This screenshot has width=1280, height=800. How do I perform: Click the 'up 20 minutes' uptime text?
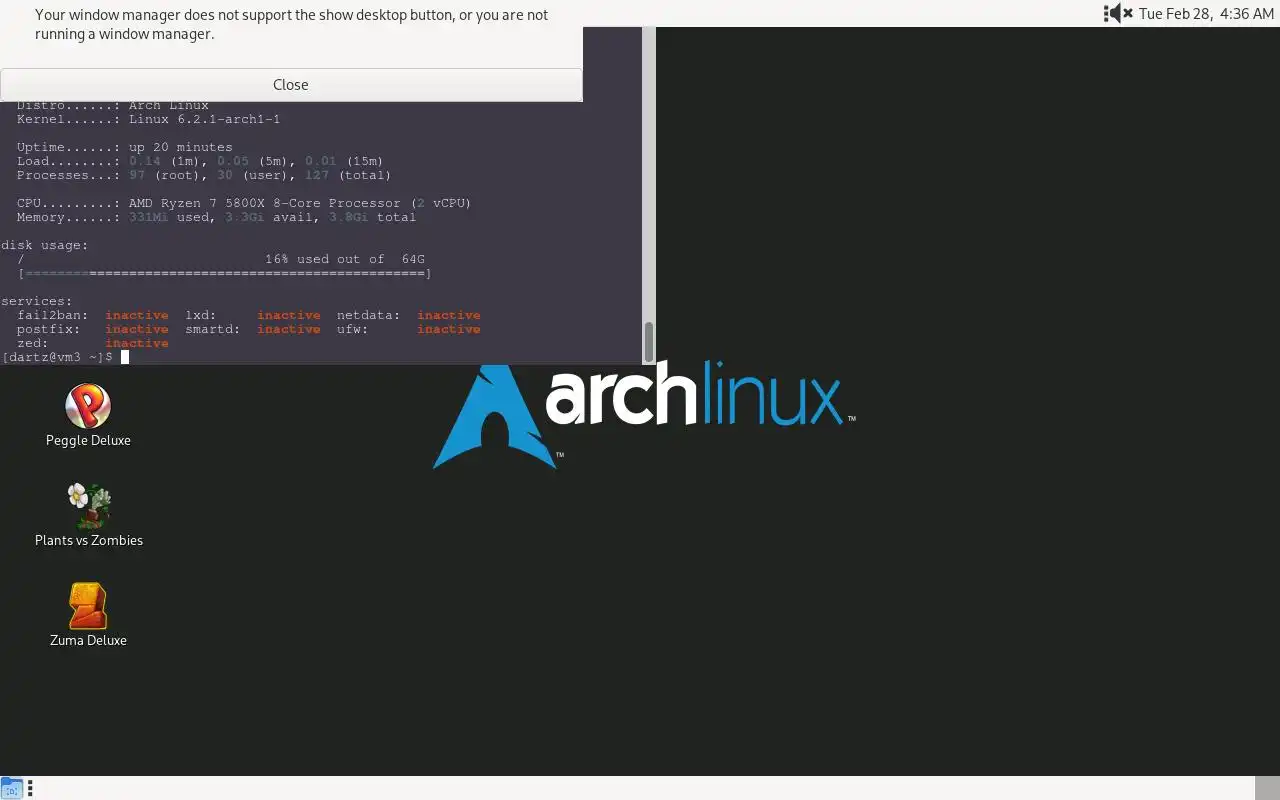tap(180, 147)
